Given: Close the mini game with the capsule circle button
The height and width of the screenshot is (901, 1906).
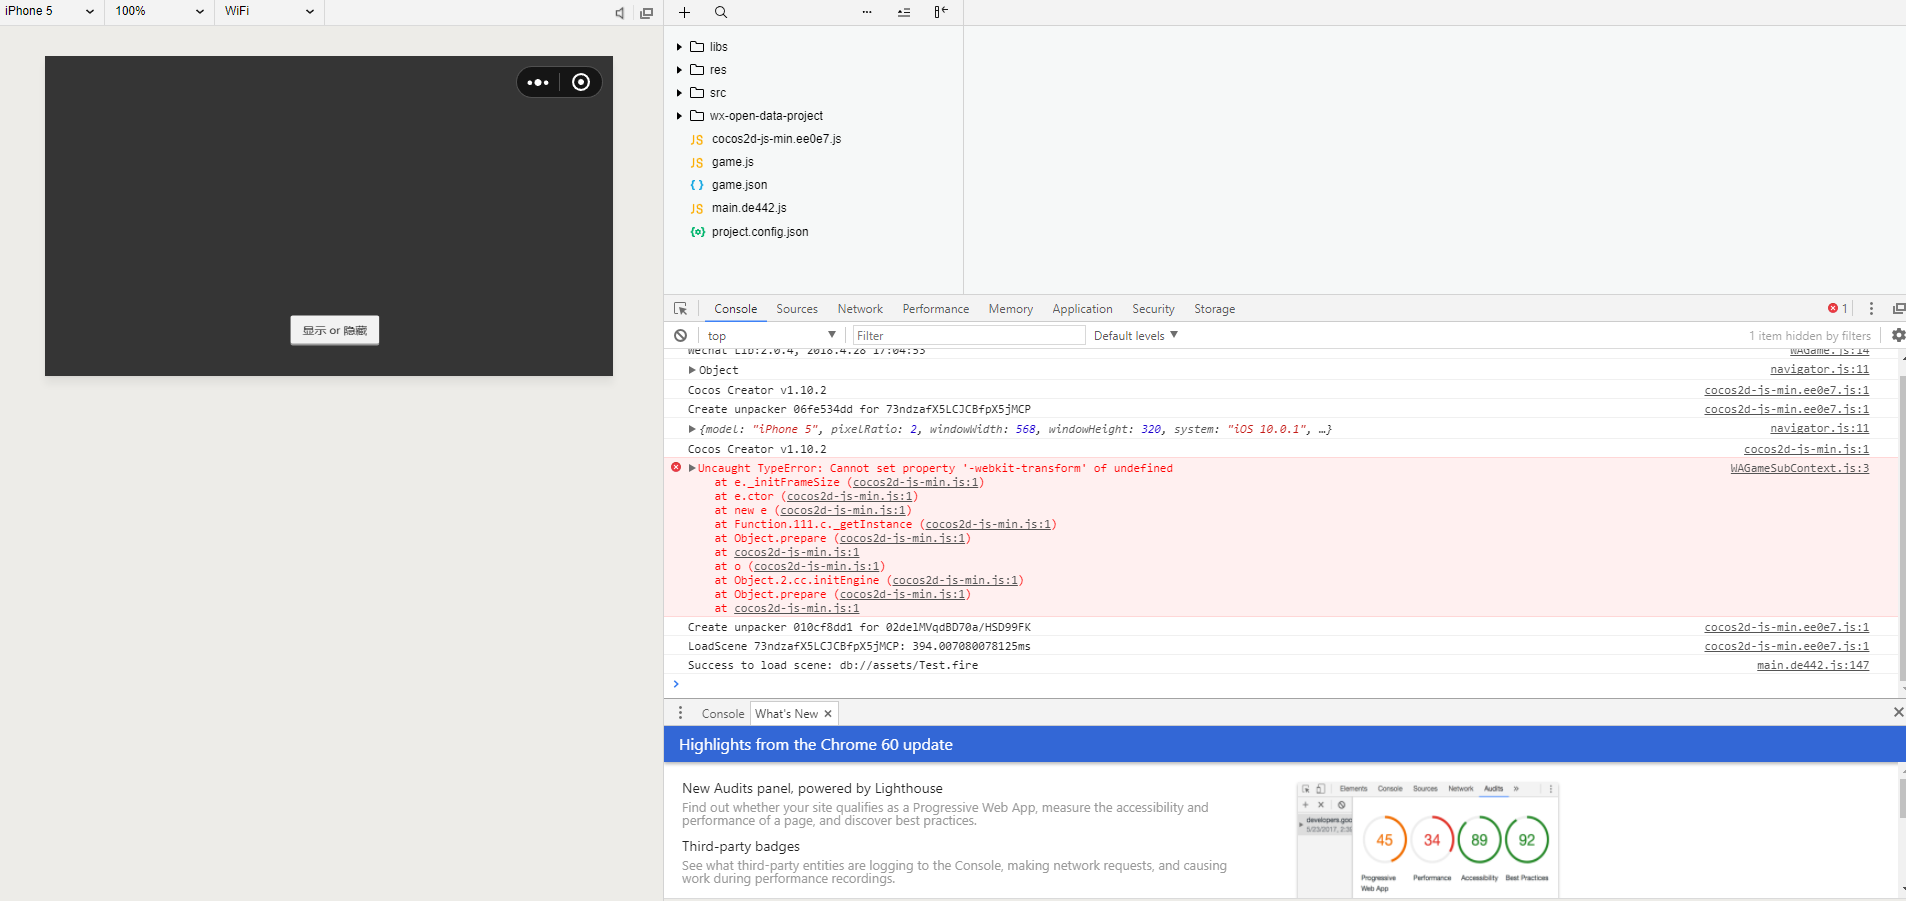Looking at the screenshot, I should click(x=581, y=82).
